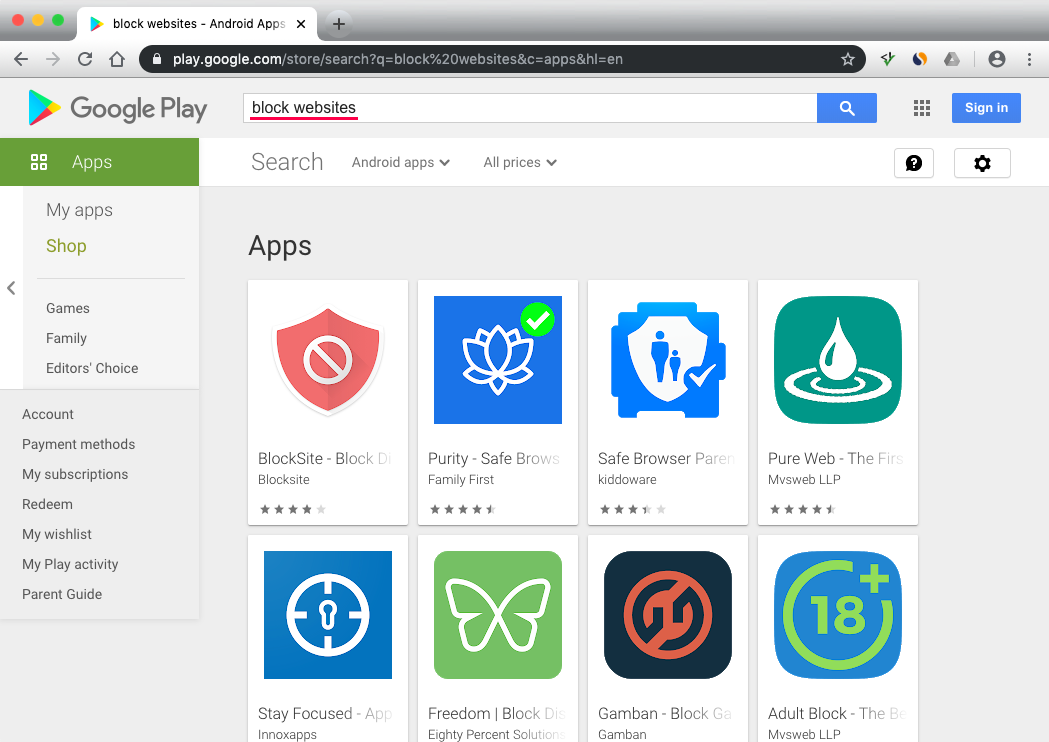
Task: Open the Chrome three-dot menu
Action: [x=1029, y=59]
